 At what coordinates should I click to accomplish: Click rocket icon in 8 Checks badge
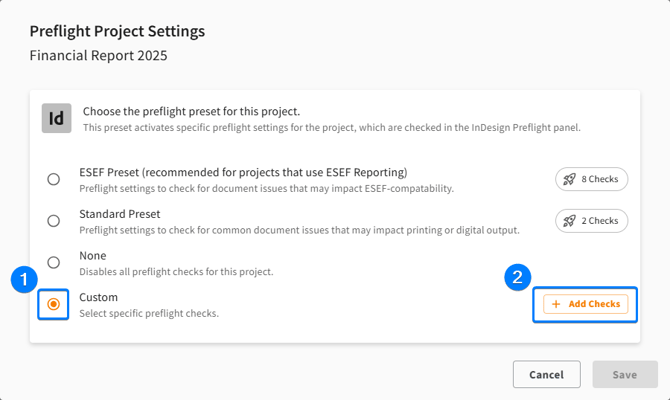[x=569, y=179]
